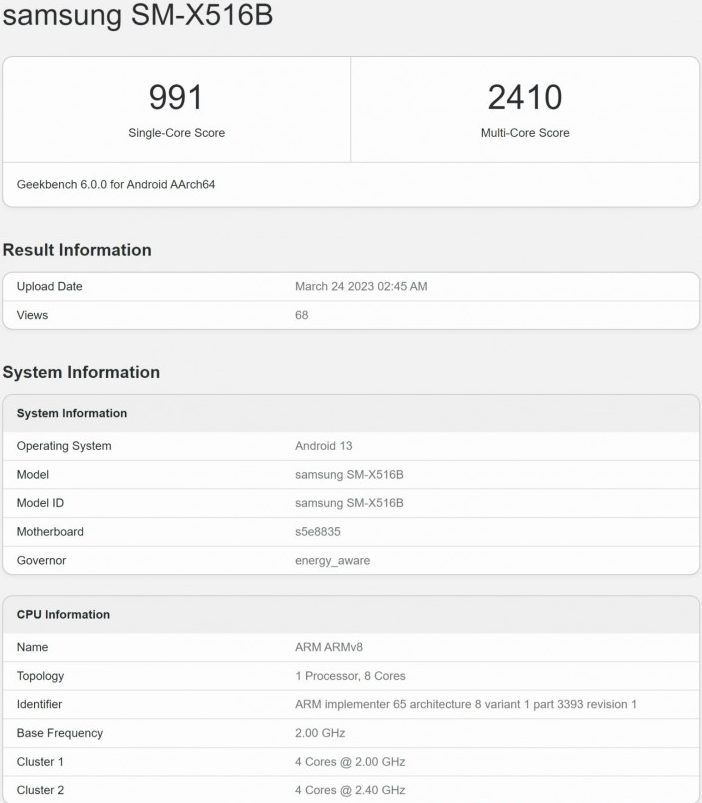Screen dimensions: 702x803
Task: Select the multi-core score value 2410
Action: pyautogui.click(x=525, y=97)
